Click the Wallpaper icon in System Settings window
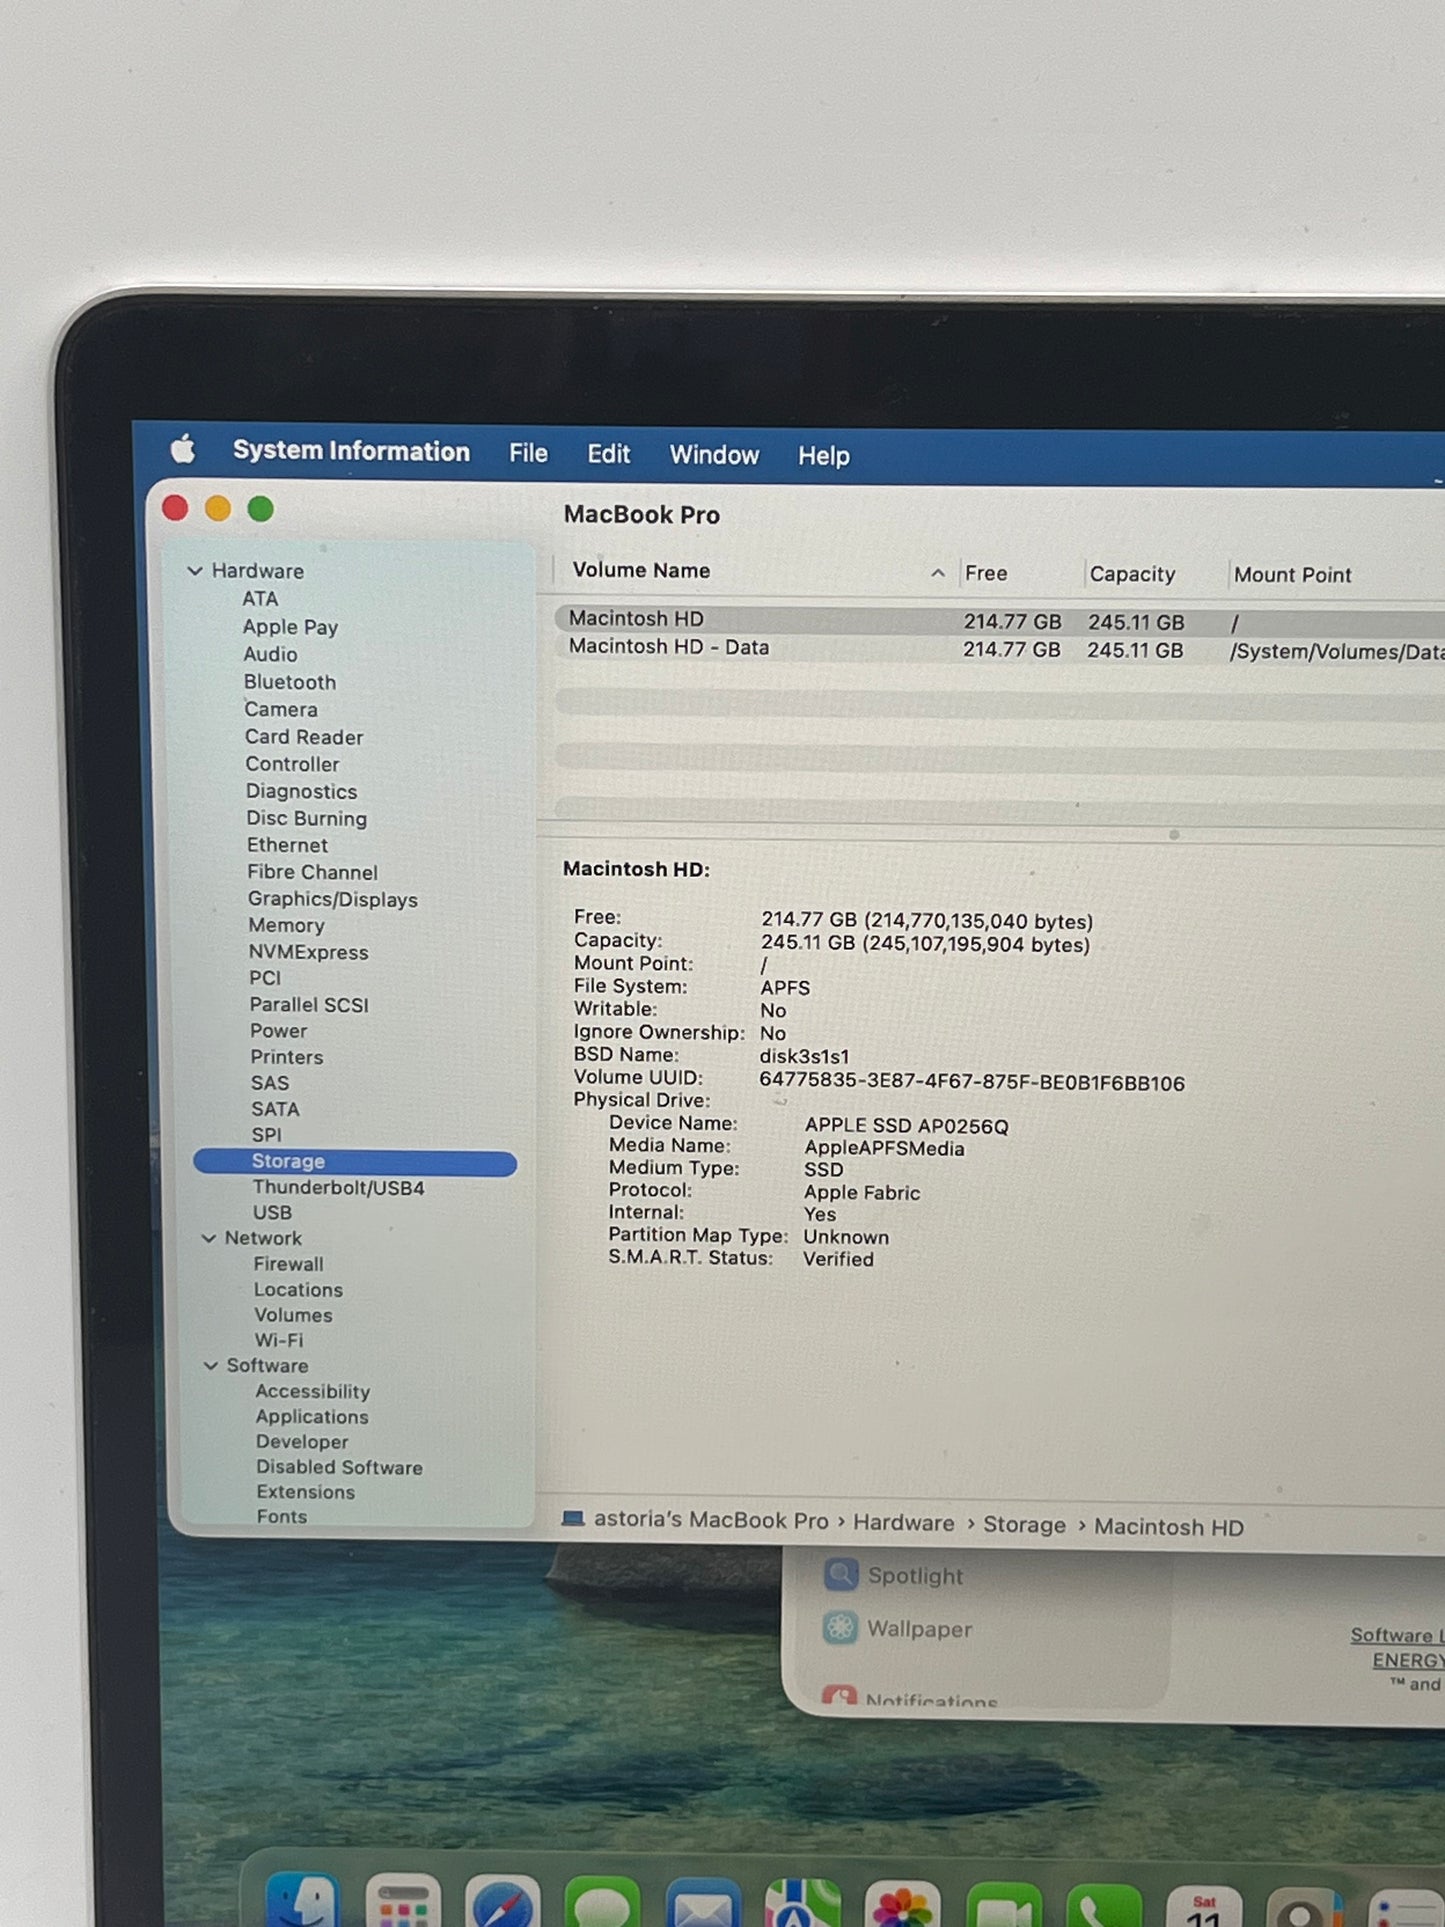 (x=840, y=1628)
